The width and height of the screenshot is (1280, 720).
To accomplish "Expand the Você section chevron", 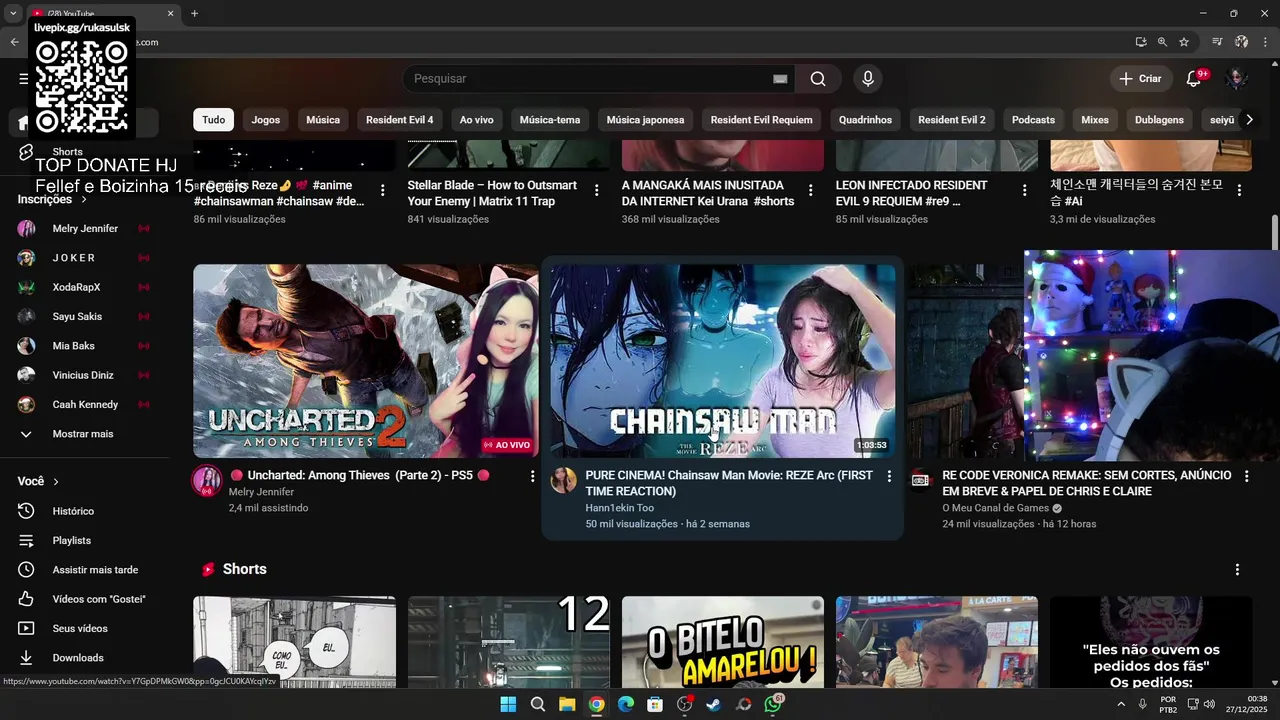I will coord(56,482).
